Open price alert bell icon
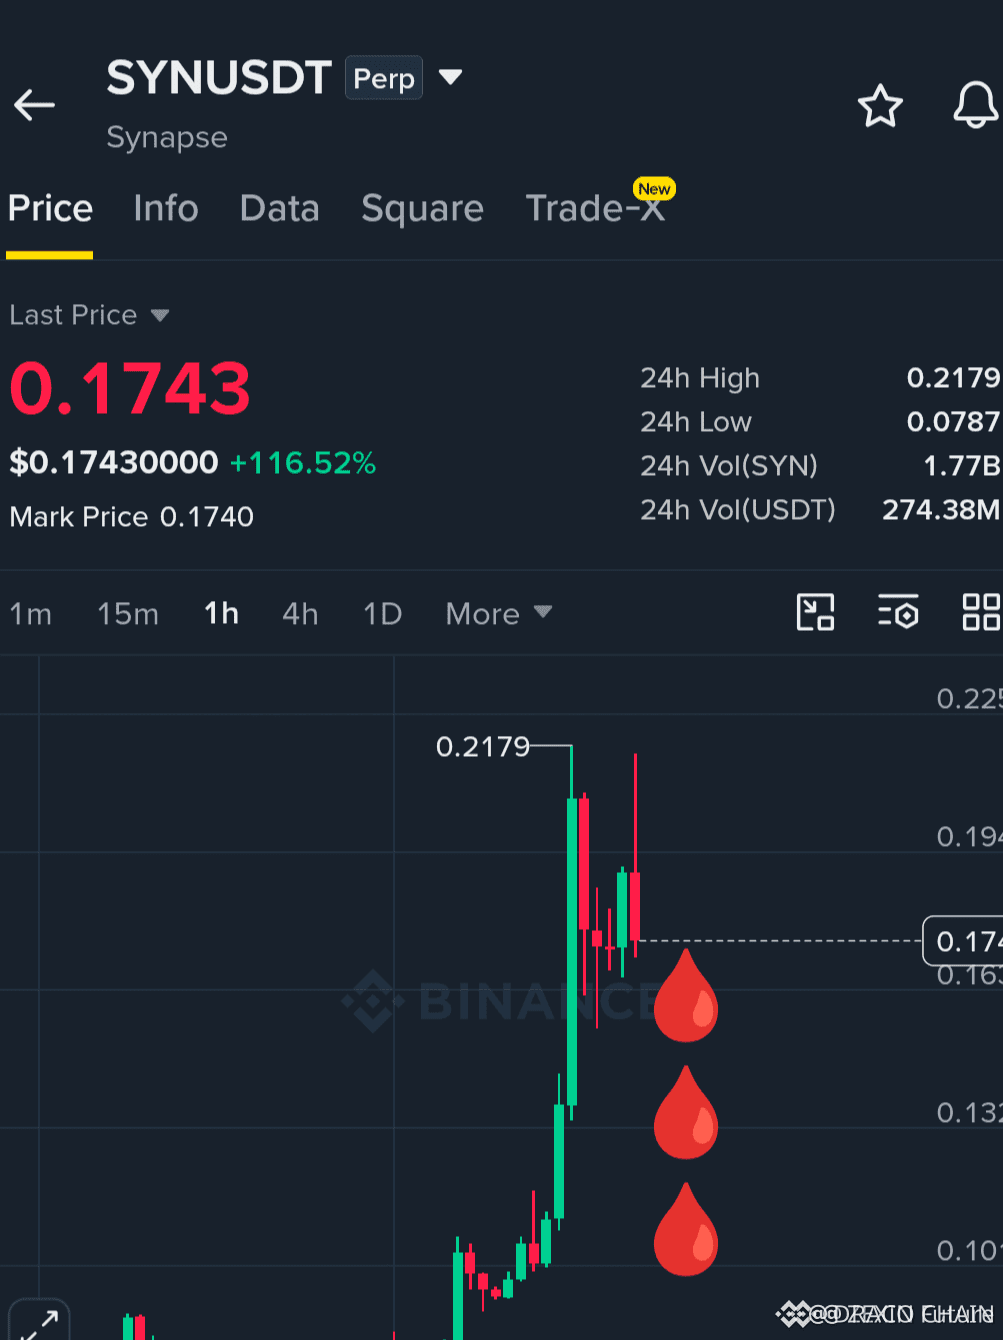This screenshot has width=1003, height=1340. 975,105
